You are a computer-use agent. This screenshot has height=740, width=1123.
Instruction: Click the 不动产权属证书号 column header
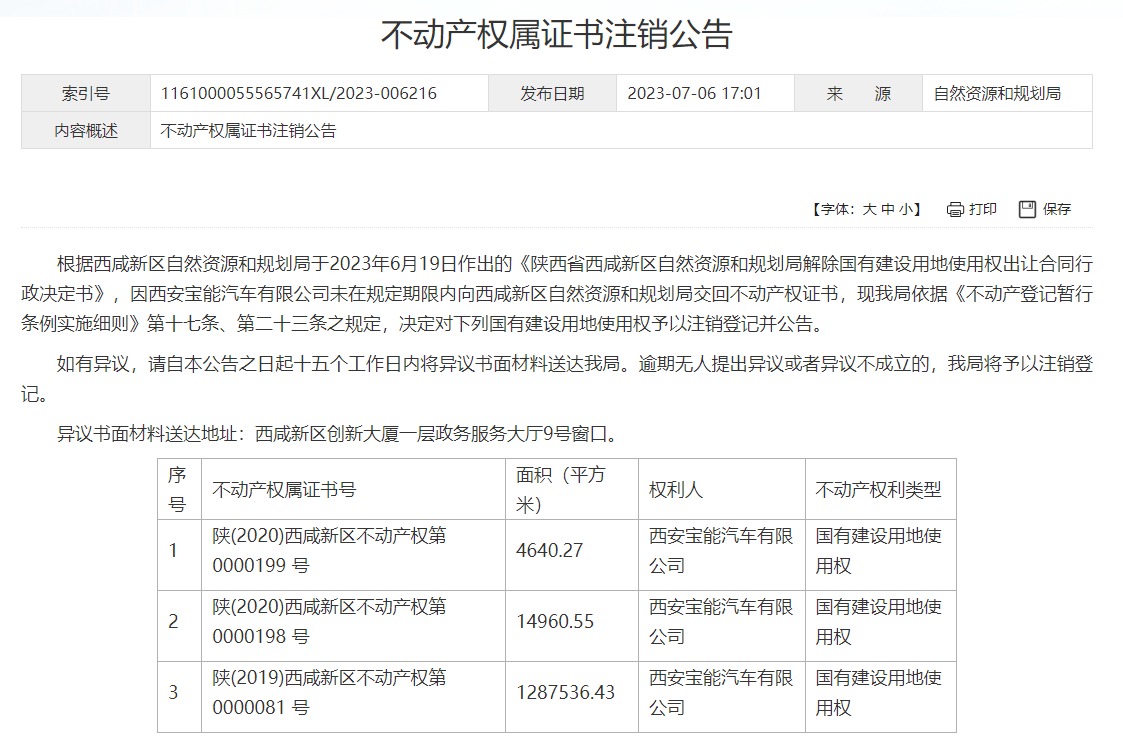pyautogui.click(x=354, y=489)
